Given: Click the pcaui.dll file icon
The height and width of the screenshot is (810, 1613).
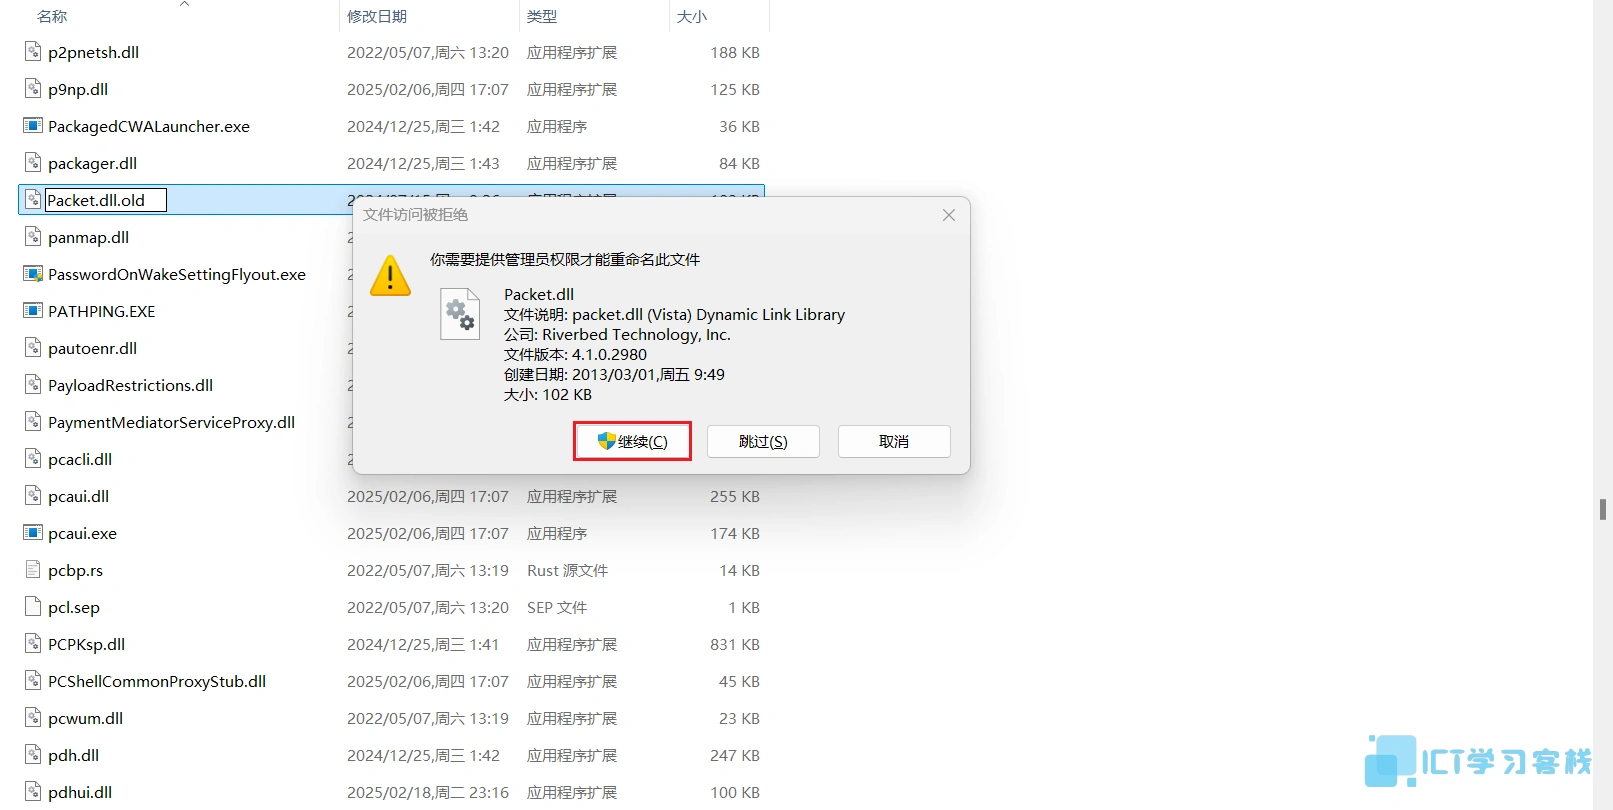Looking at the screenshot, I should [x=33, y=496].
